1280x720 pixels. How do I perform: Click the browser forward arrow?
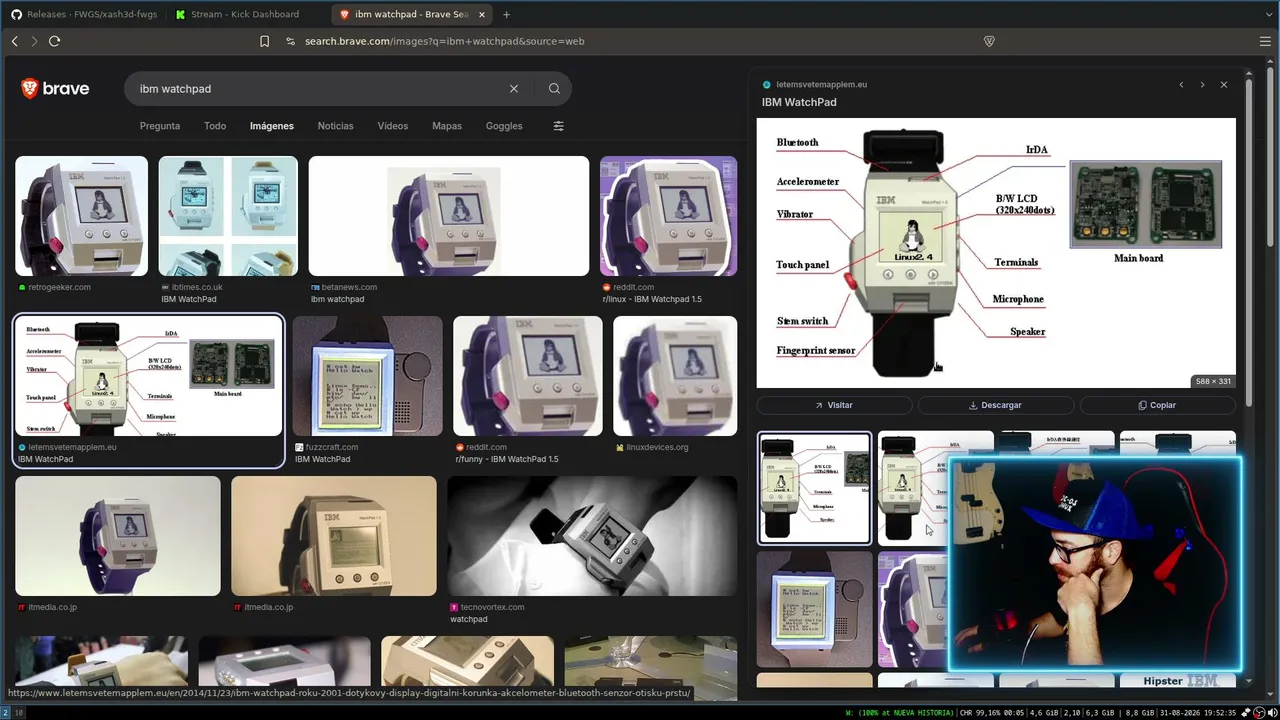click(x=34, y=41)
